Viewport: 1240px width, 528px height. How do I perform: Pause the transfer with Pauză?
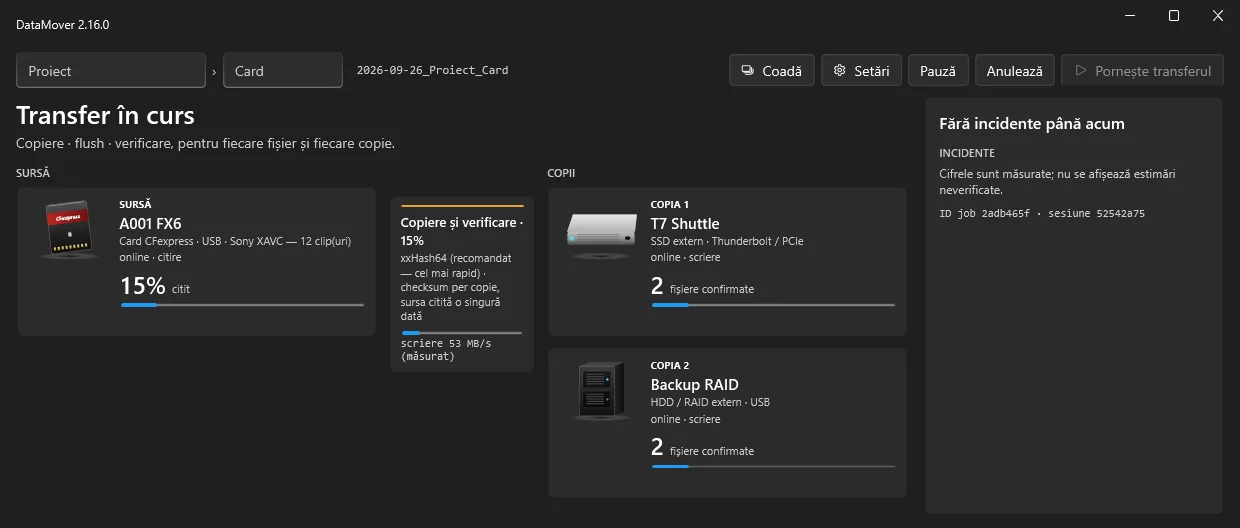938,71
